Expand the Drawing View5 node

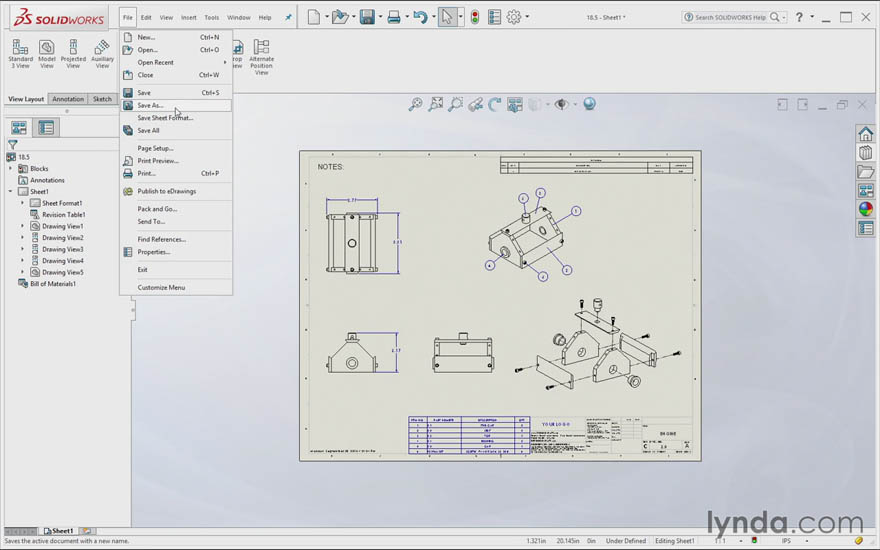pos(22,272)
